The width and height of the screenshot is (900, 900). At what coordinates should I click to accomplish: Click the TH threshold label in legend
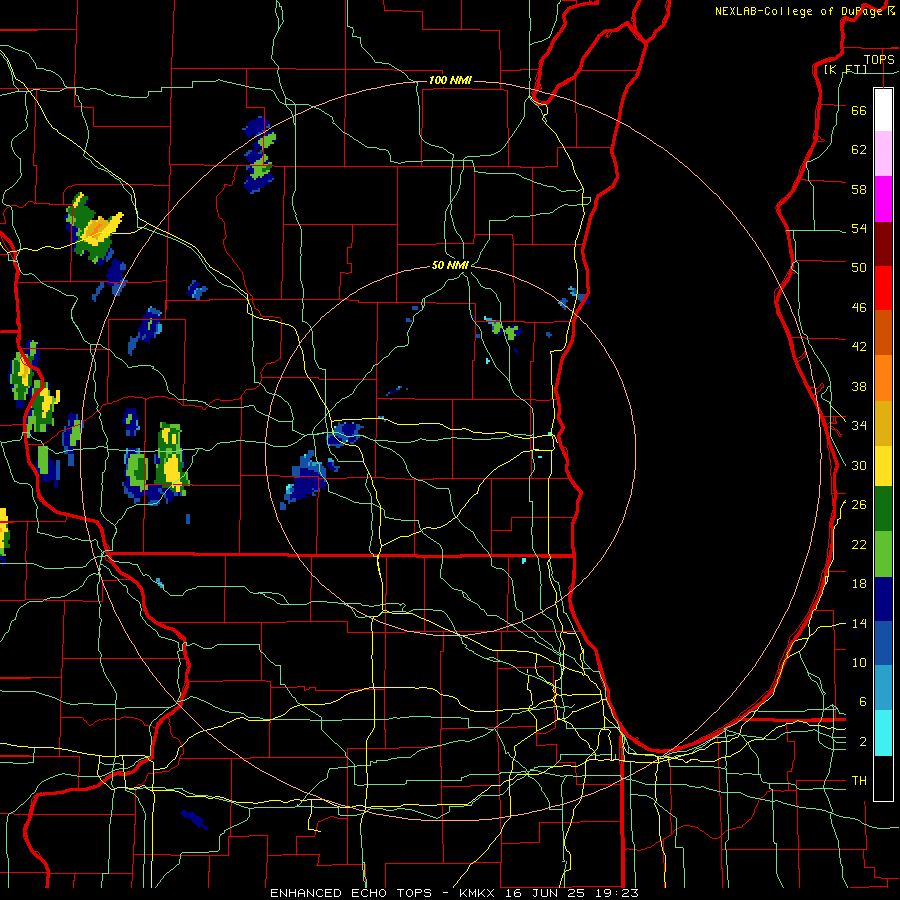(859, 781)
